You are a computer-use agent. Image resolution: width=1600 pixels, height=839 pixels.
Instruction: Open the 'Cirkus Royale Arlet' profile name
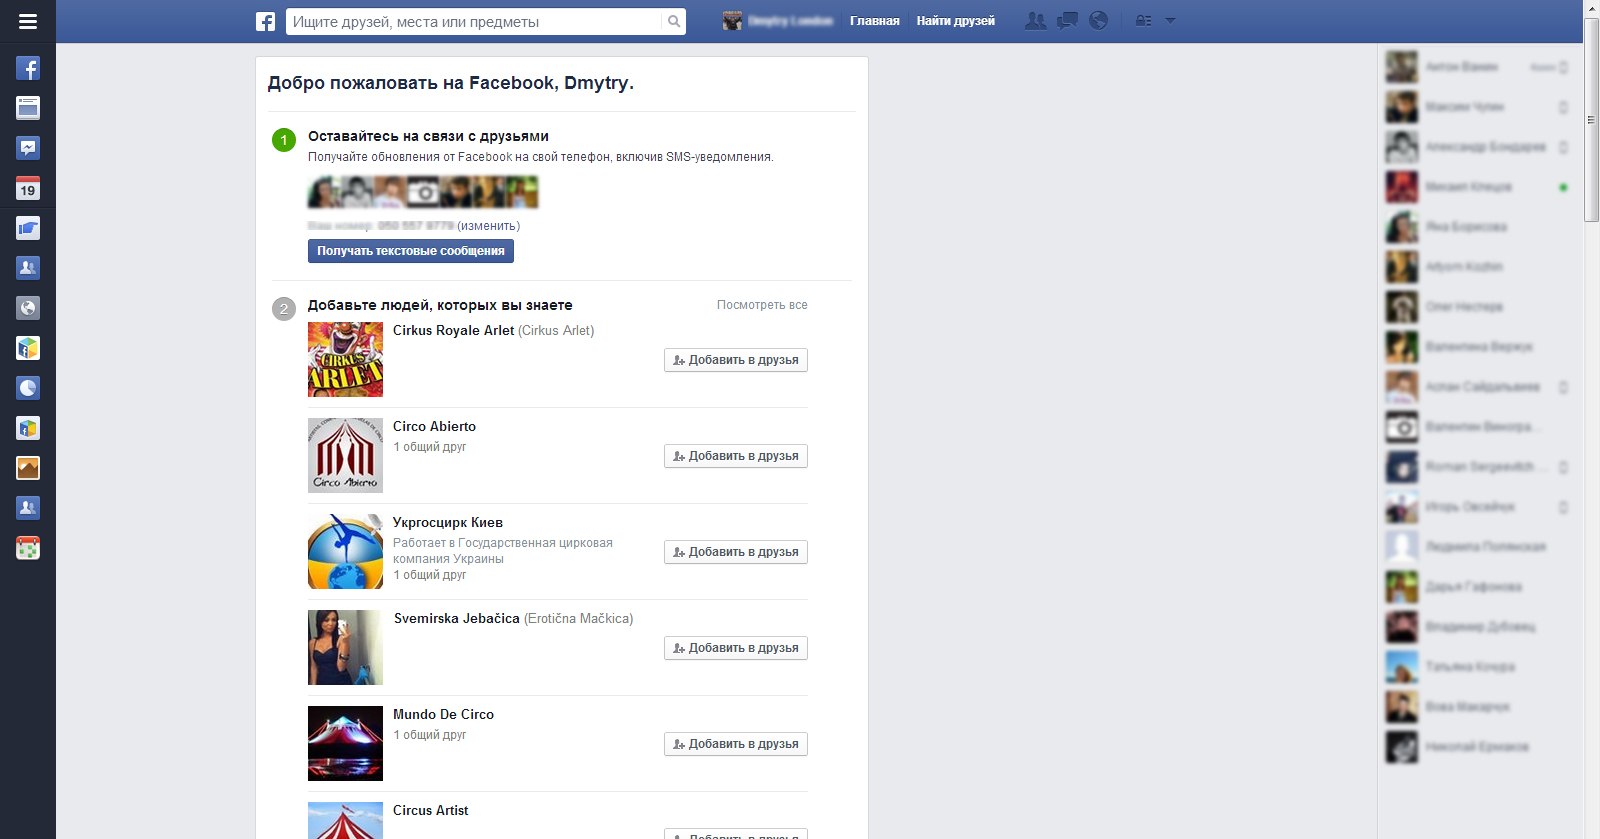point(453,331)
